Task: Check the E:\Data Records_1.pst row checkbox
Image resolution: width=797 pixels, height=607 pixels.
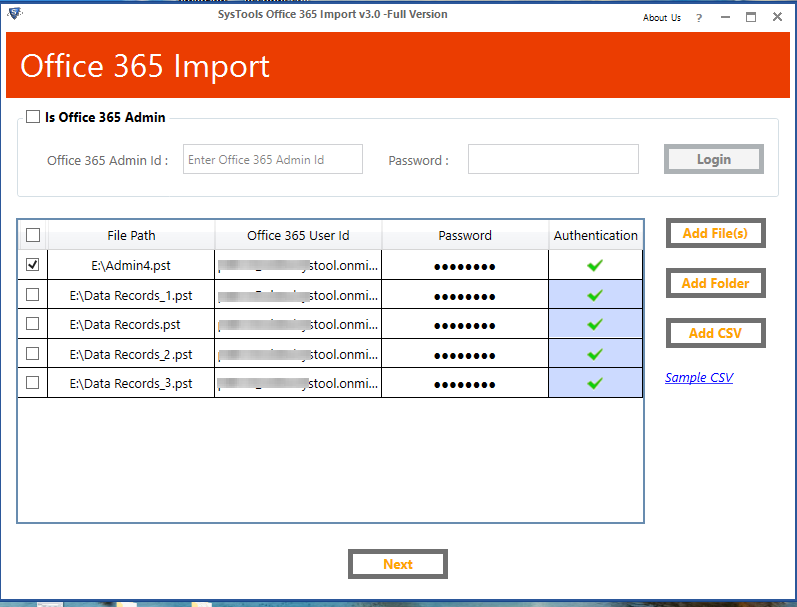Action: [x=33, y=294]
